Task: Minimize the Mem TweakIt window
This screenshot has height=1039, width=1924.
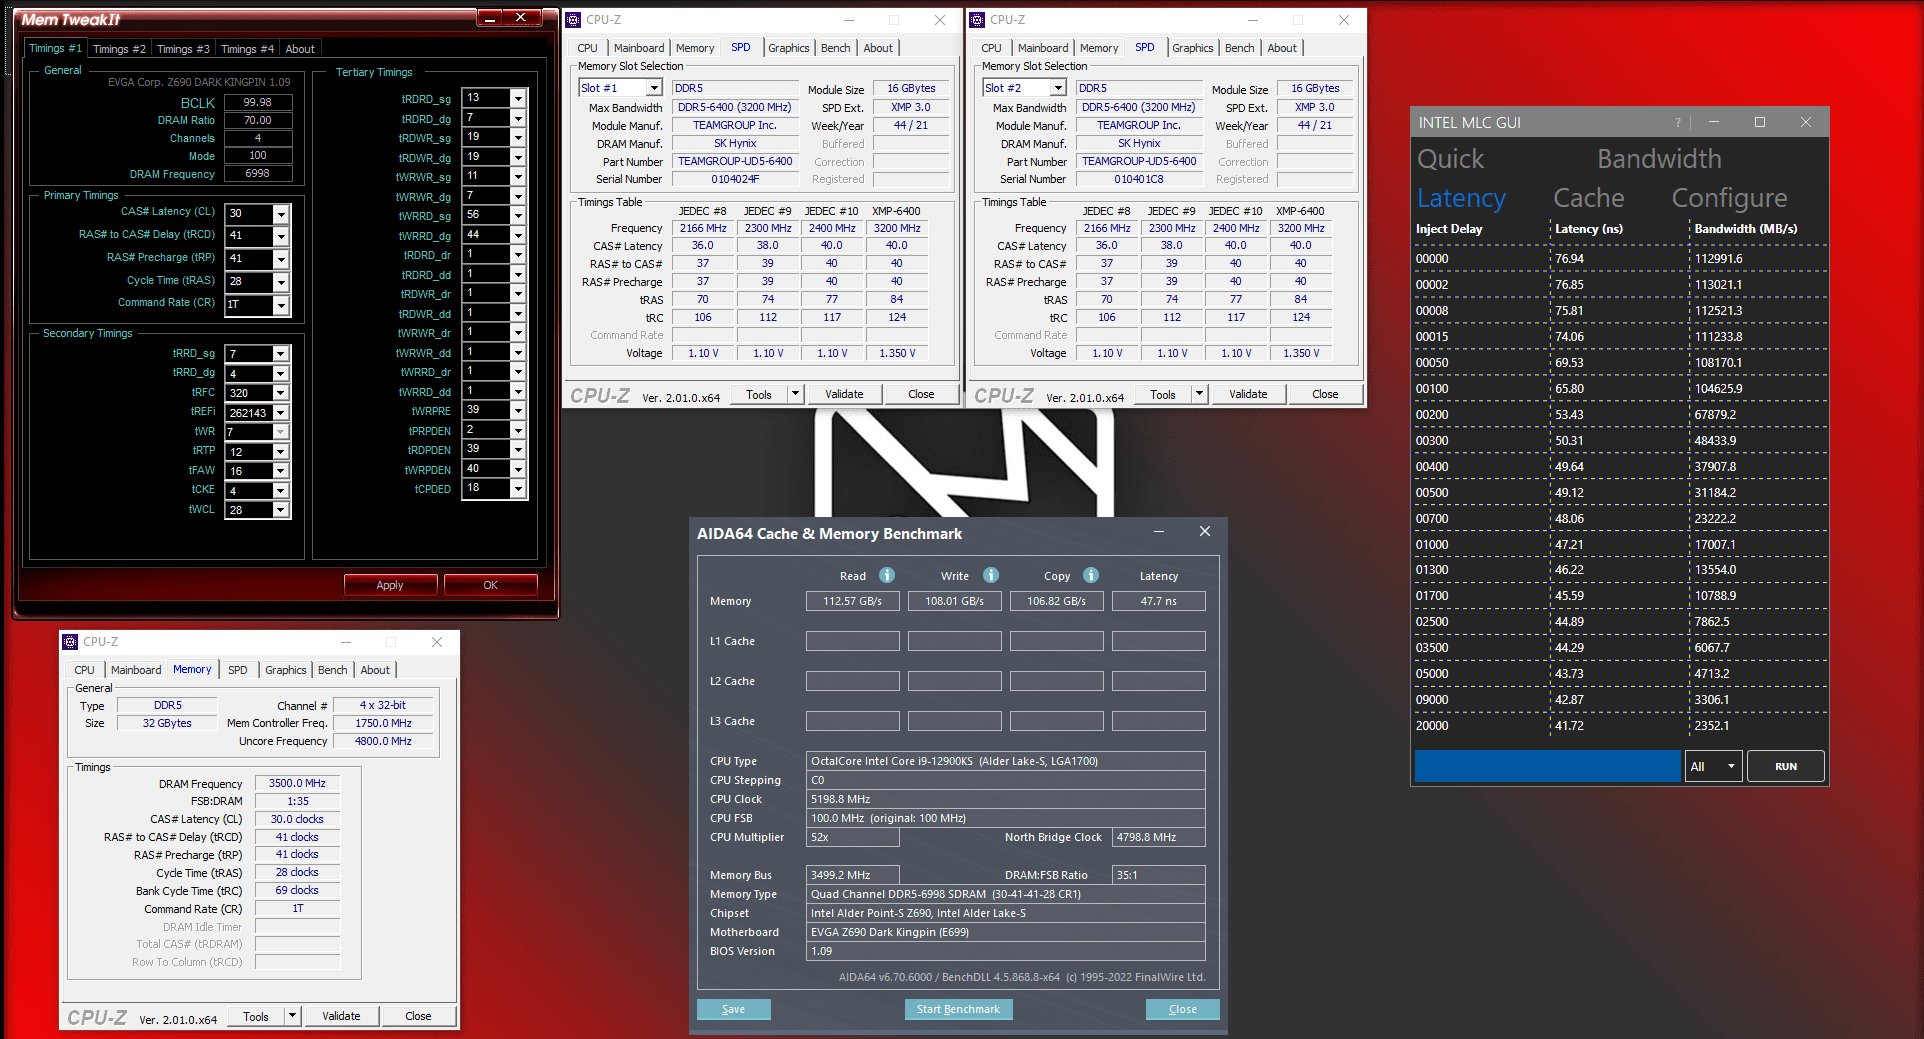Action: point(490,18)
